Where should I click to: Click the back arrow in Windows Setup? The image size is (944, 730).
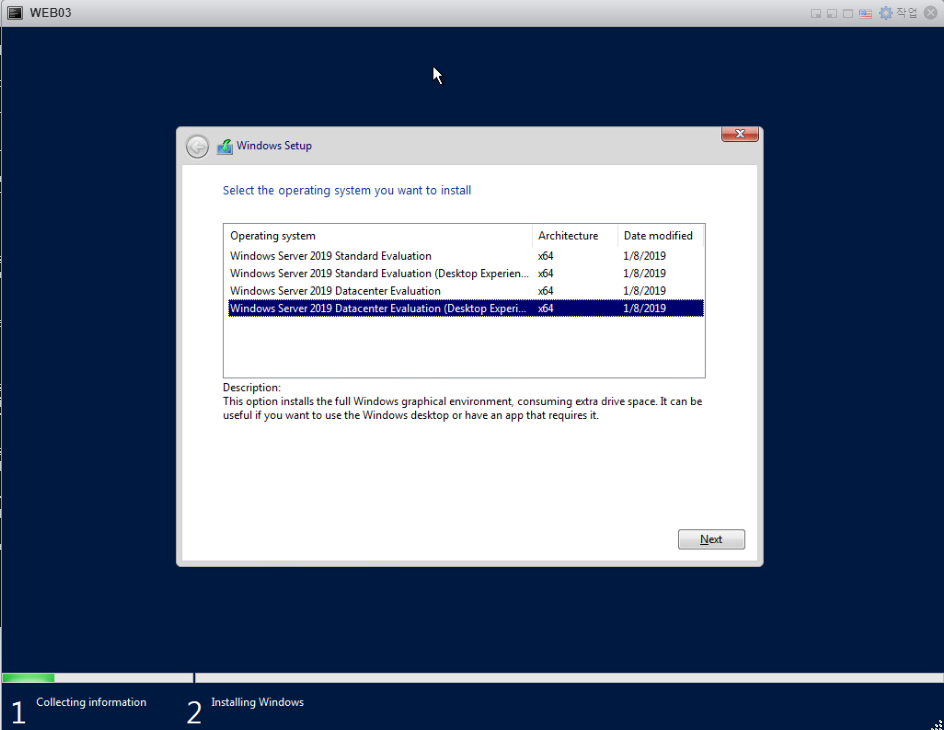[x=197, y=146]
